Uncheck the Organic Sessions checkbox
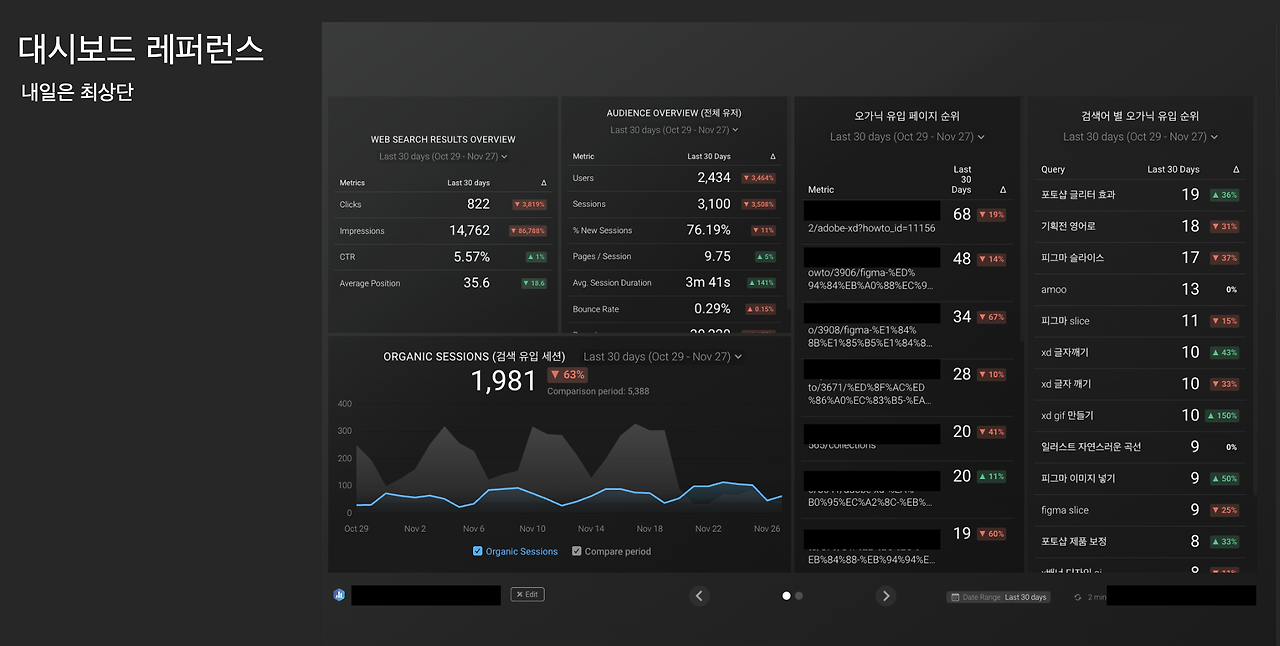Screen dimensions: 1280x646 (477, 551)
